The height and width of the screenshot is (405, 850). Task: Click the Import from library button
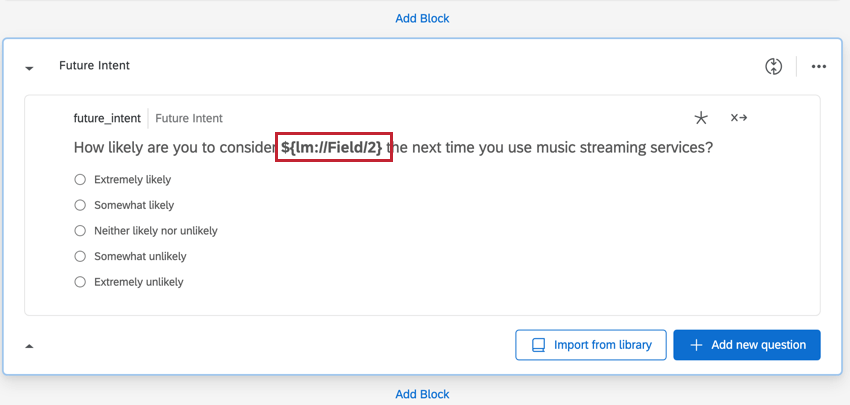590,345
